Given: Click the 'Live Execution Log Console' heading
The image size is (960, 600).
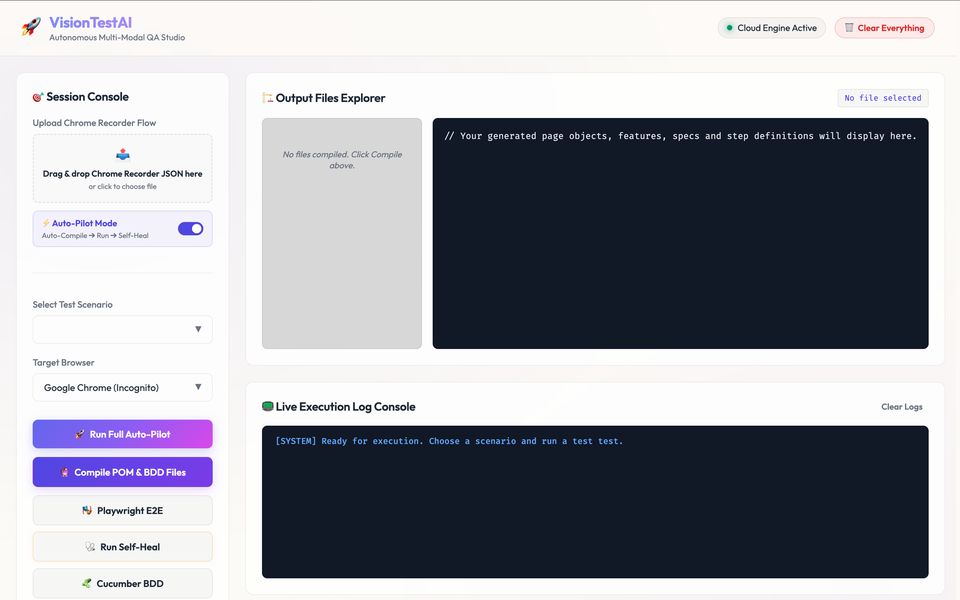Looking at the screenshot, I should (x=345, y=407).
